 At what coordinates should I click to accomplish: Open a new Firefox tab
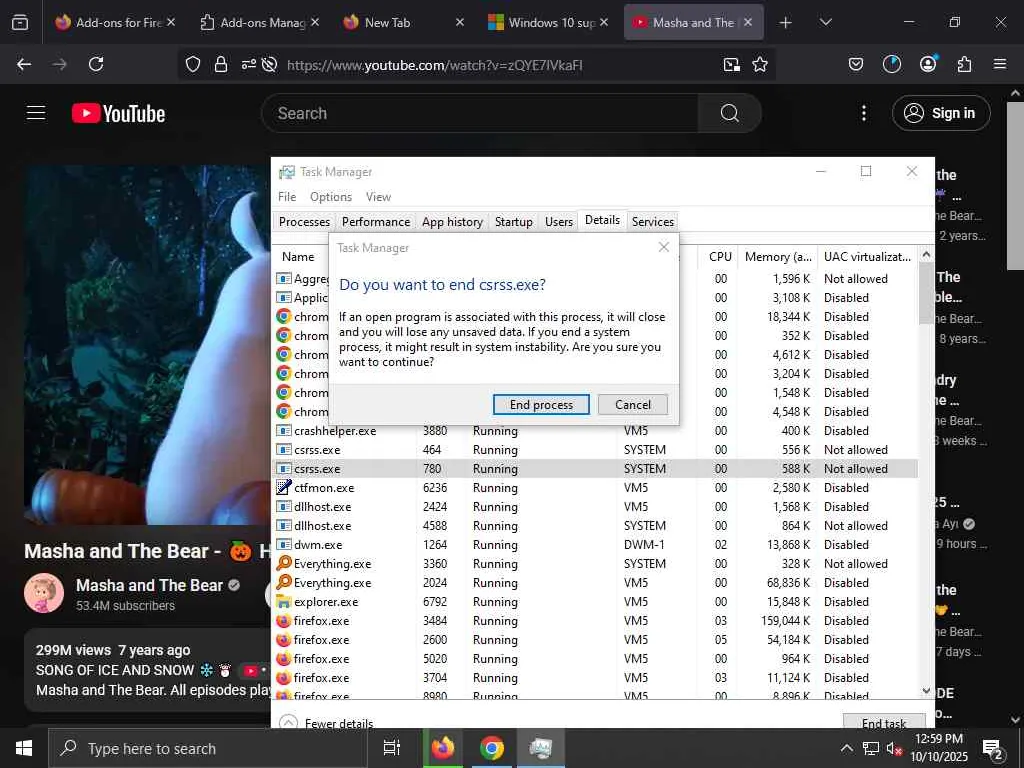point(786,22)
